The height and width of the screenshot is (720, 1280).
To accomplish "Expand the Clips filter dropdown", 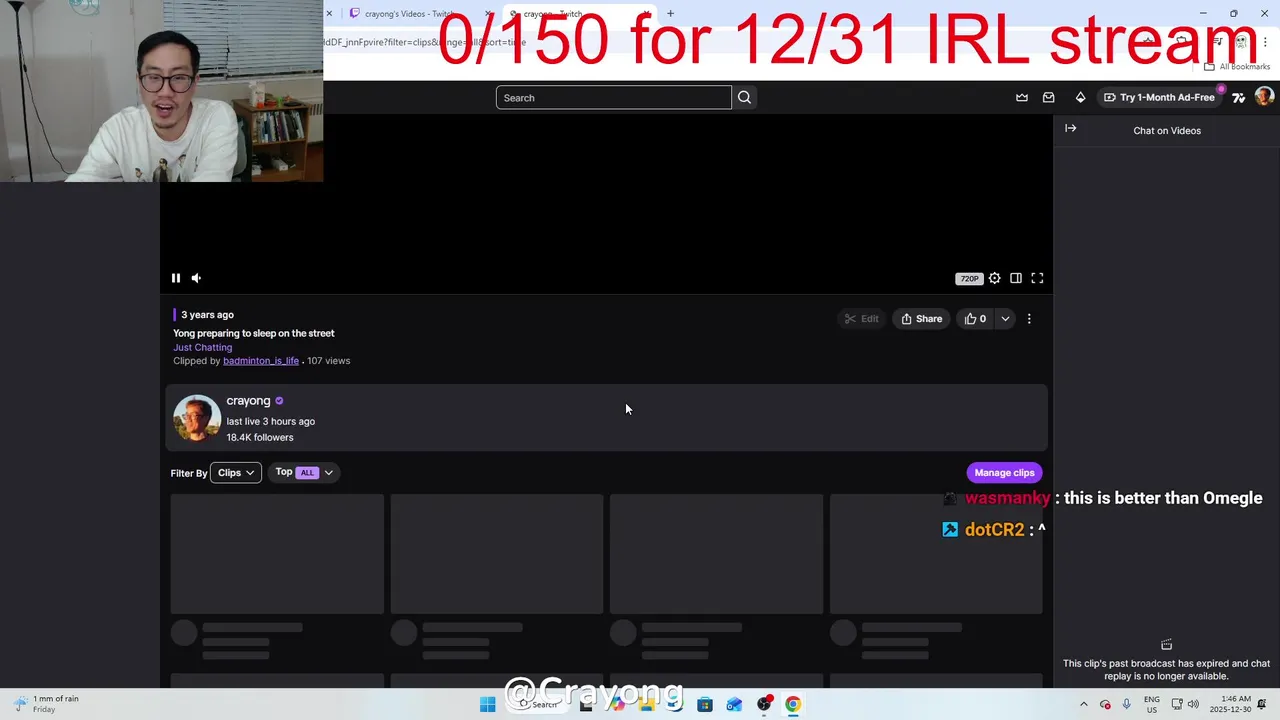I will pyautogui.click(x=236, y=473).
